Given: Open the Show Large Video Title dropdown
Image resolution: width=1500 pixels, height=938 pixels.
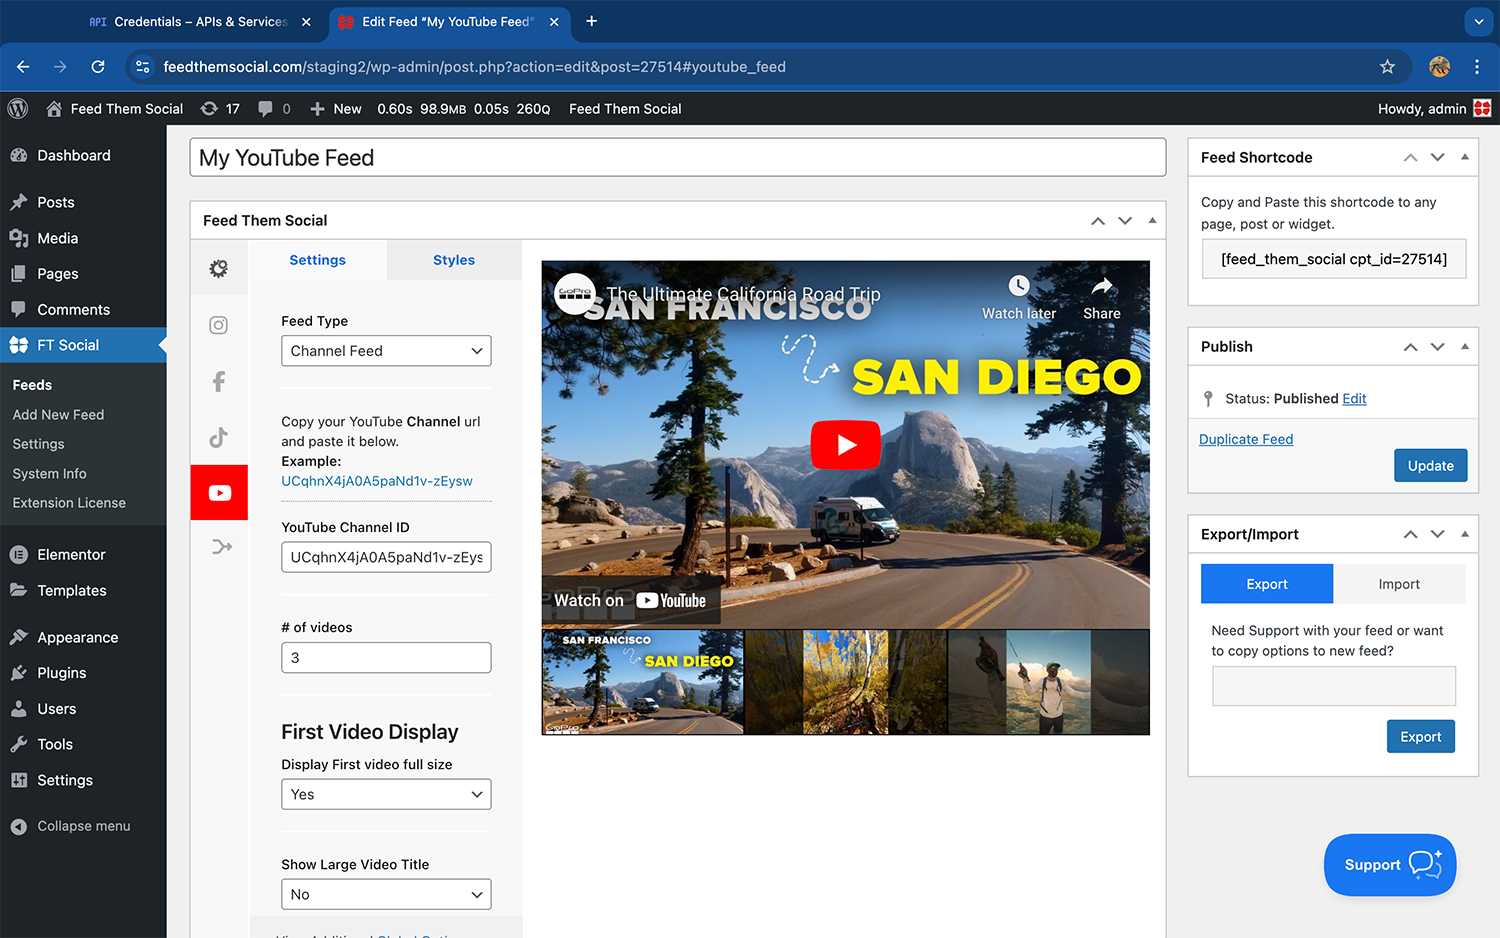Looking at the screenshot, I should (x=386, y=894).
